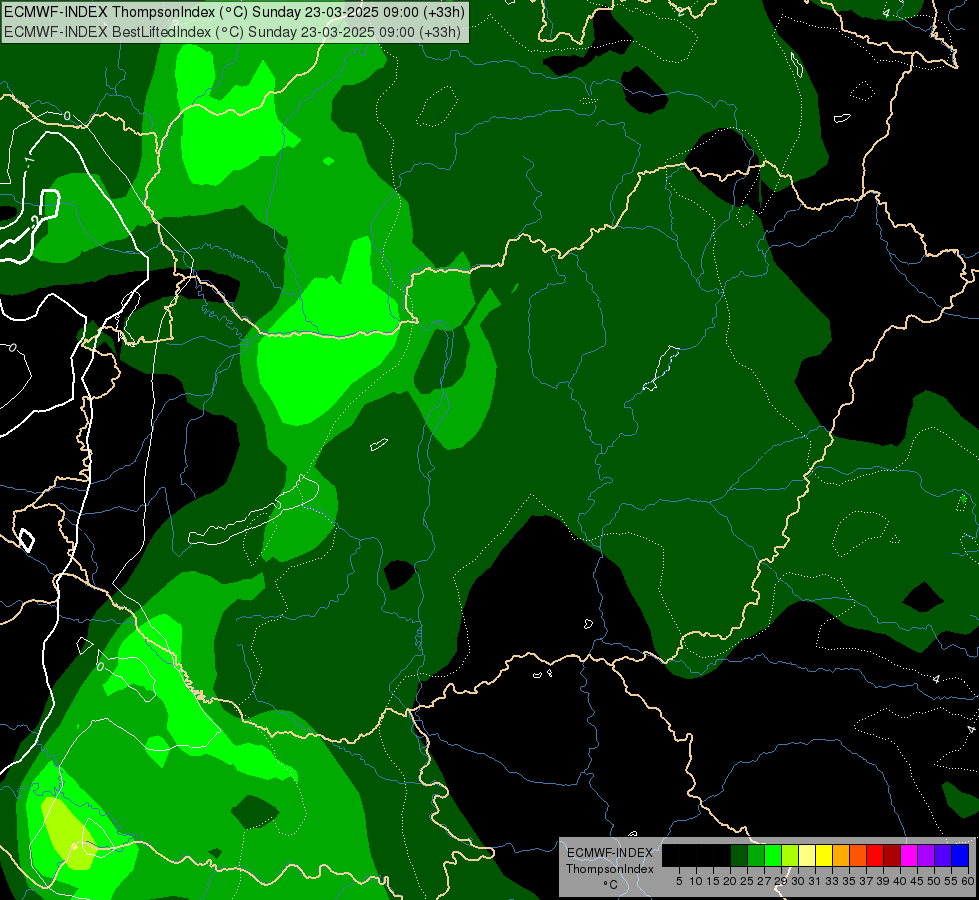The height and width of the screenshot is (900, 979).
Task: Pick the yellow-green 29-30 legend swatch
Action: [790, 855]
